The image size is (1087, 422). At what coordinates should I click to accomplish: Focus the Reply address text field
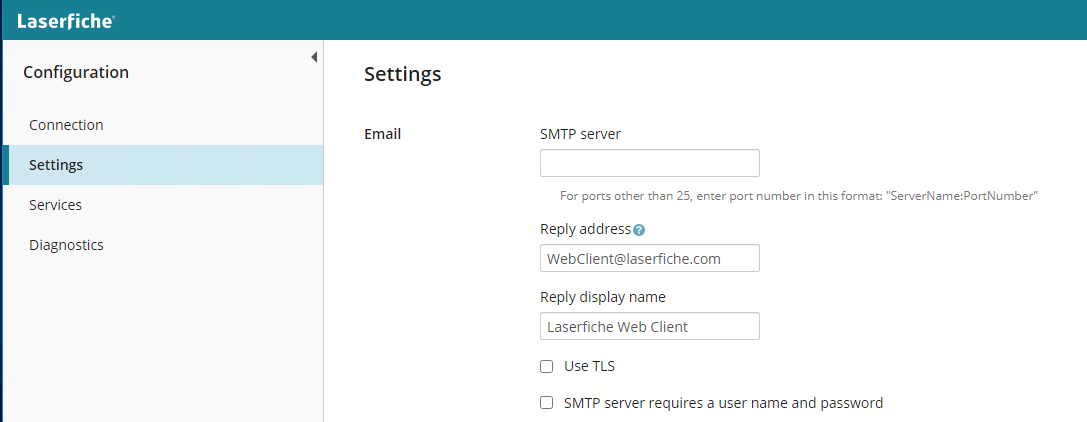pyautogui.click(x=650, y=258)
